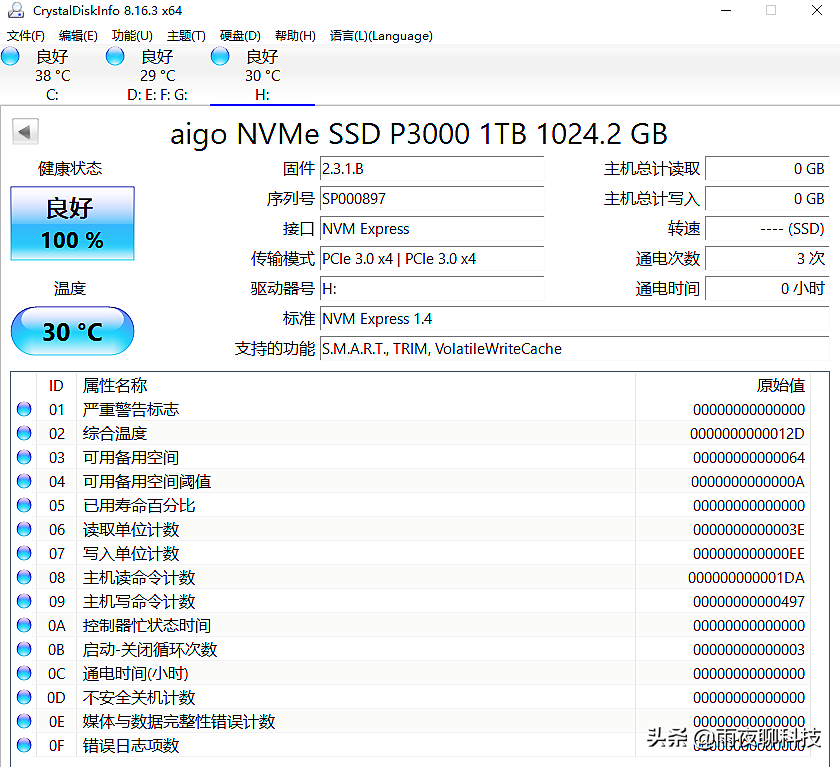Click status orb for attribute 04 可用备用空间阈值
Image resolution: width=840 pixels, height=767 pixels.
24,481
